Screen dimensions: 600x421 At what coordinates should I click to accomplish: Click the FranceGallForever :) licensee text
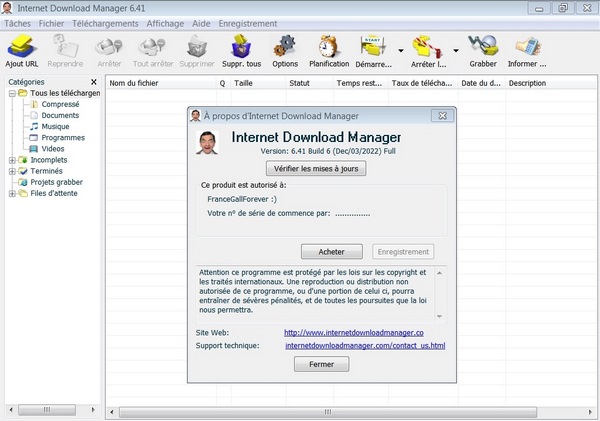click(x=242, y=199)
